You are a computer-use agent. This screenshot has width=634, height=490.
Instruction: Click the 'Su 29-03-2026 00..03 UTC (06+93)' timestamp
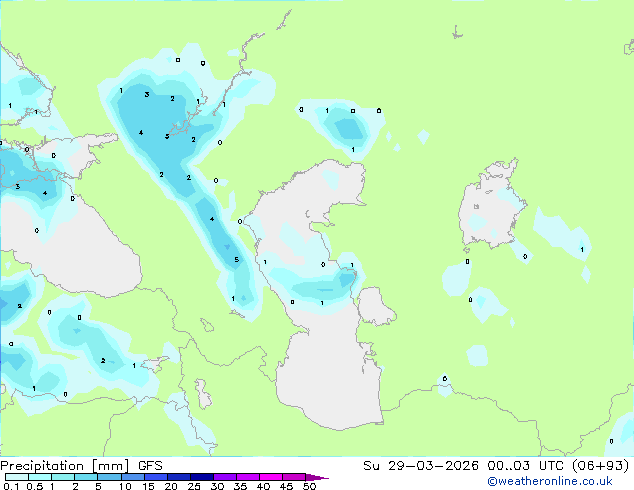(496, 466)
